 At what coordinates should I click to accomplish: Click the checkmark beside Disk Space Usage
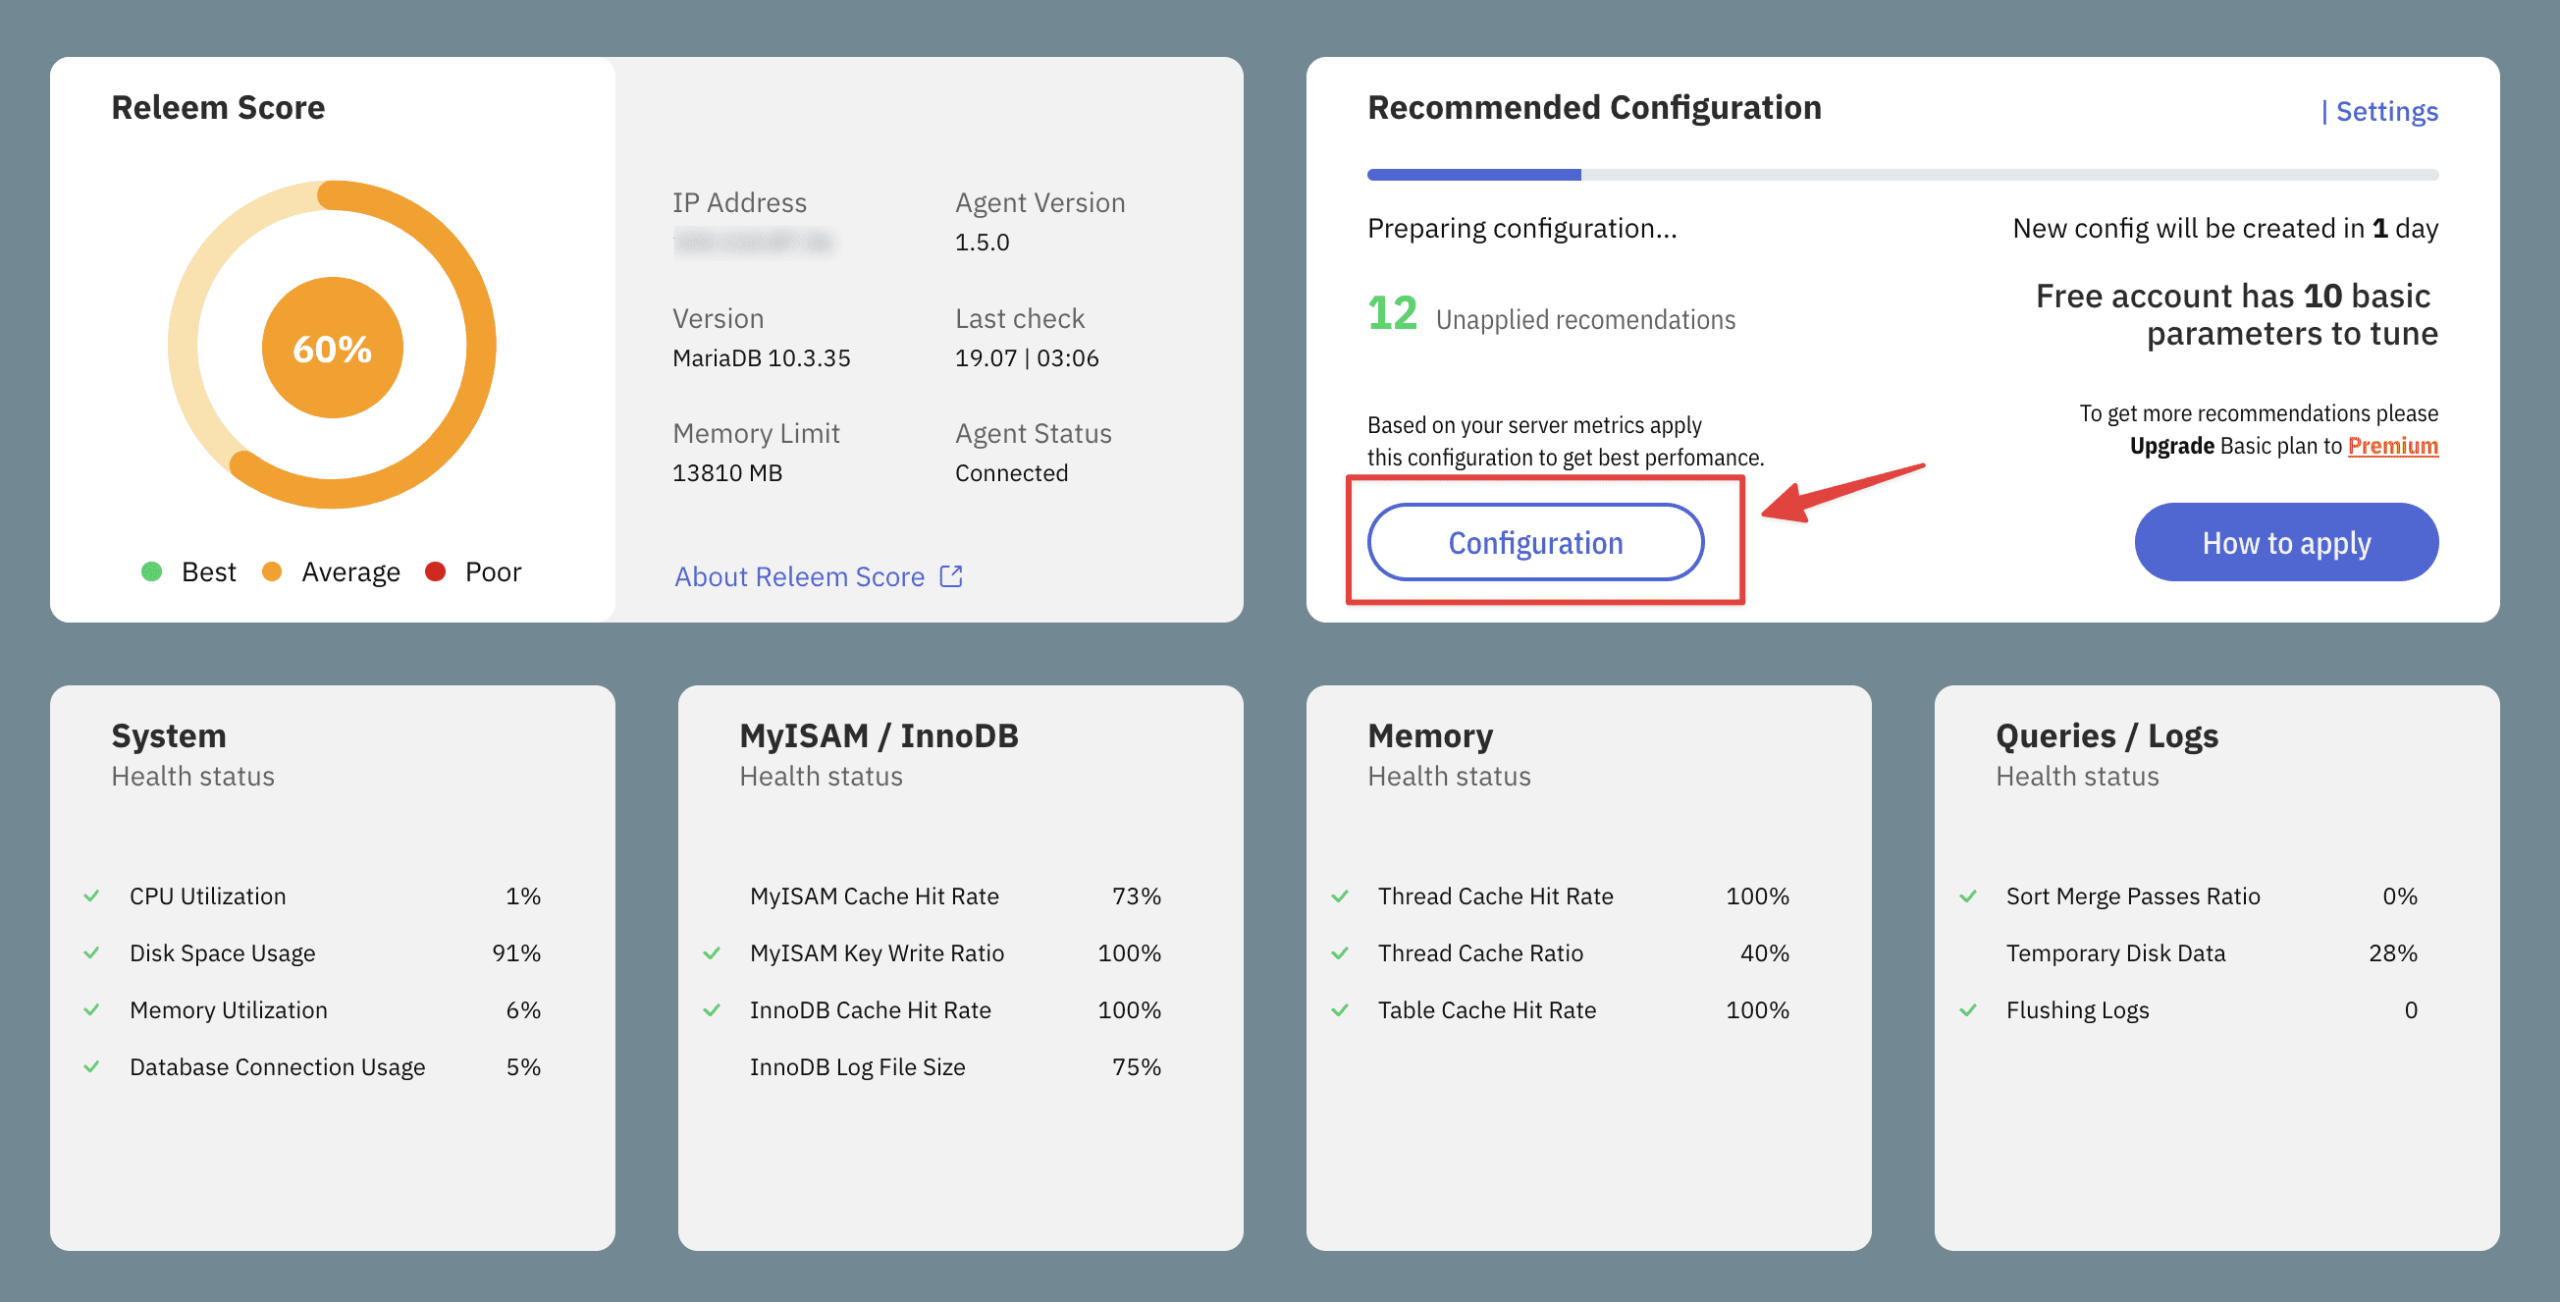pyautogui.click(x=91, y=953)
